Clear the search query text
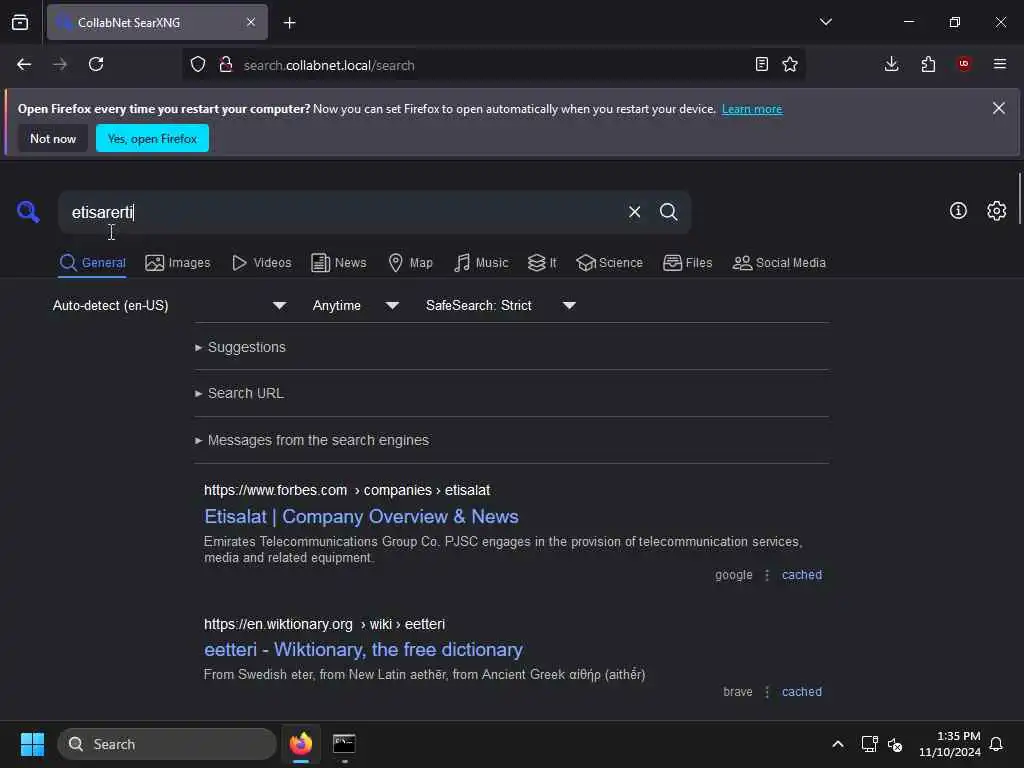The width and height of the screenshot is (1024, 768). coord(634,212)
